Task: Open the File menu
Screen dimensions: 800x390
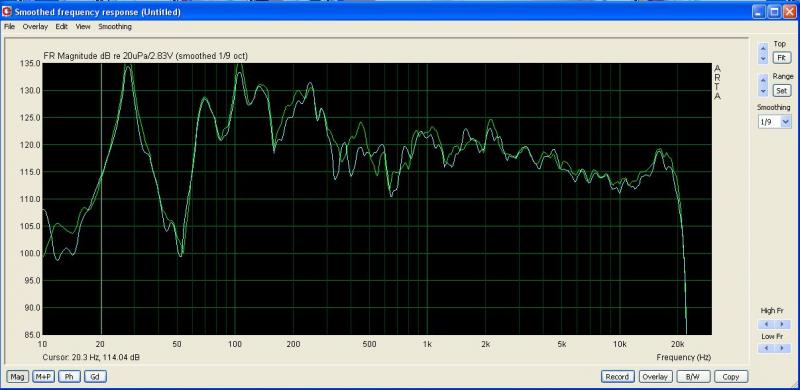Action: pyautogui.click(x=9, y=27)
